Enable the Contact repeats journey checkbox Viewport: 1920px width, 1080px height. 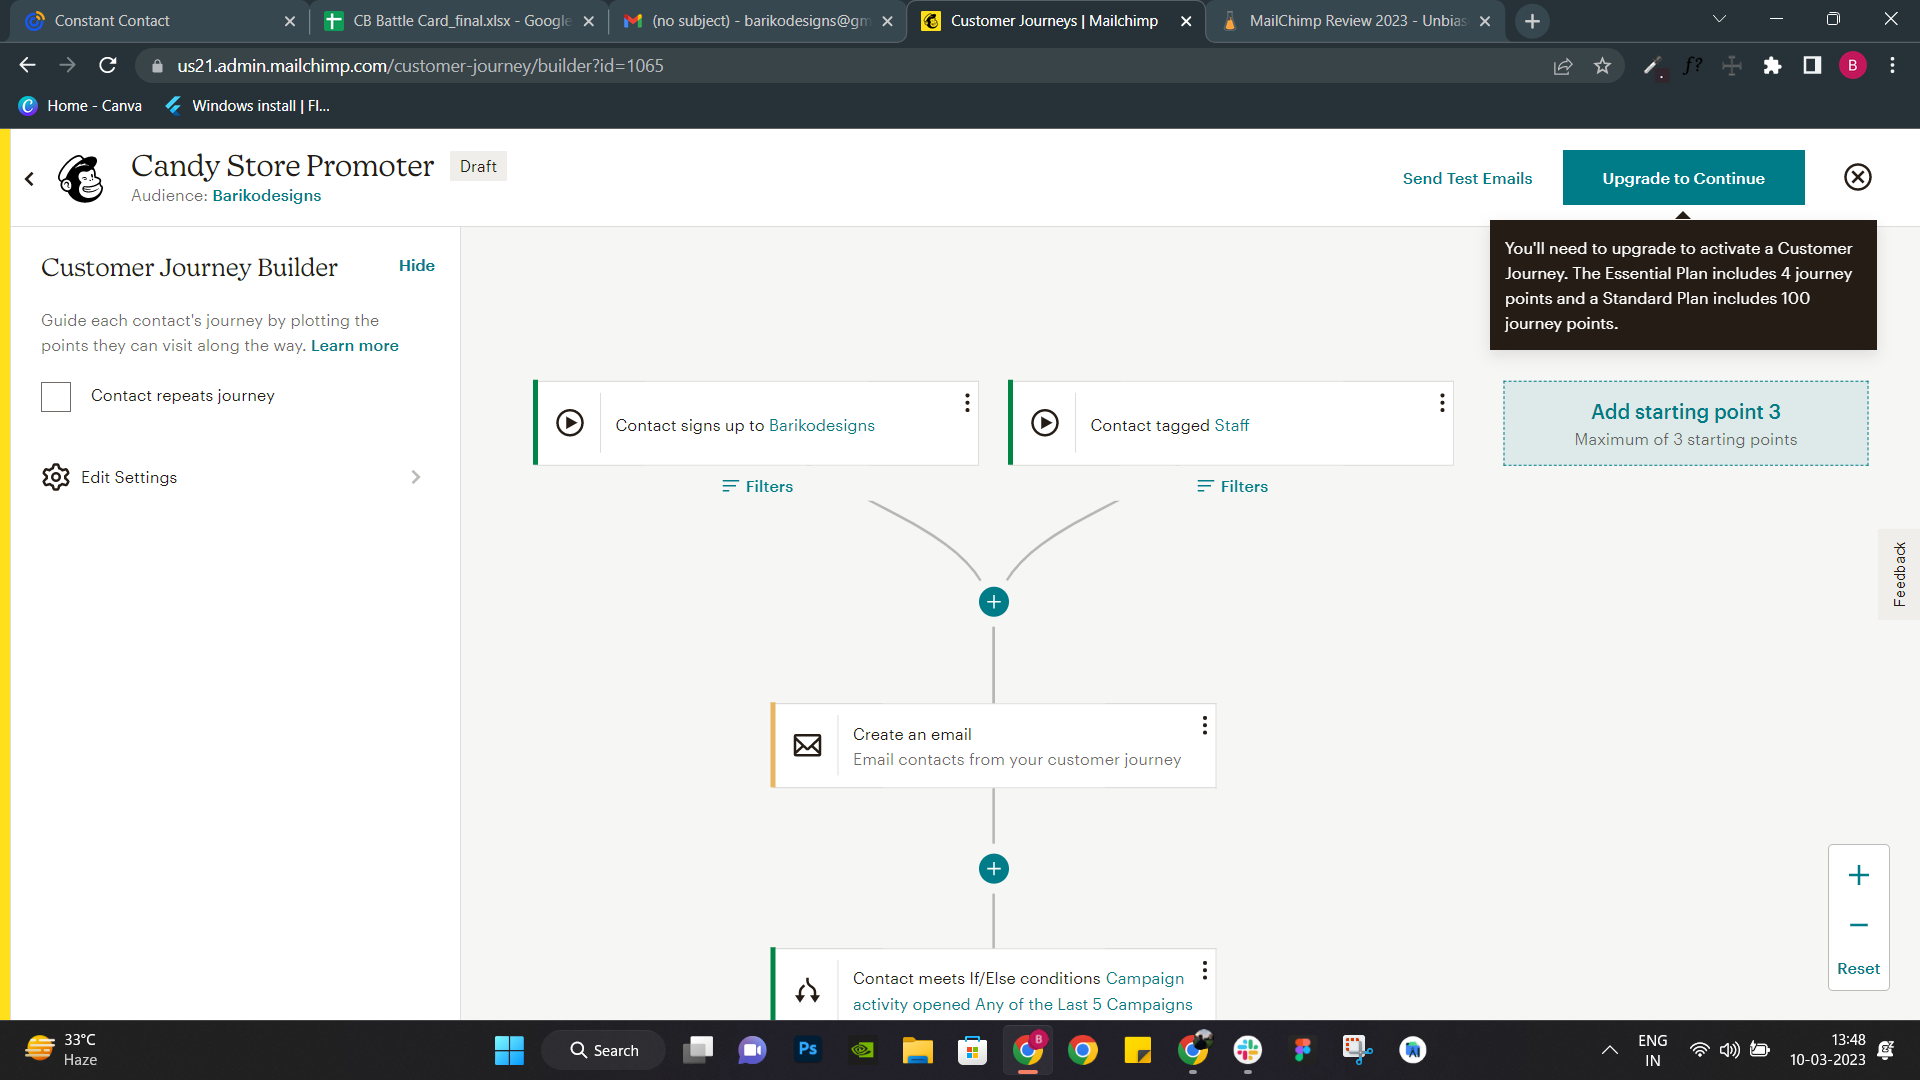click(x=56, y=396)
